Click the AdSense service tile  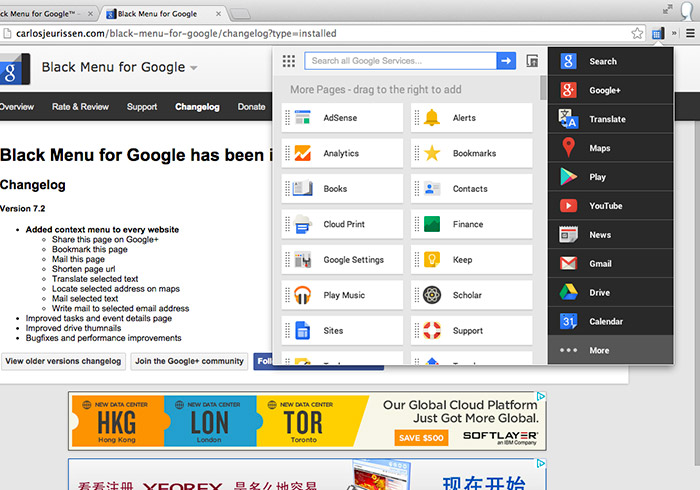tap(342, 118)
